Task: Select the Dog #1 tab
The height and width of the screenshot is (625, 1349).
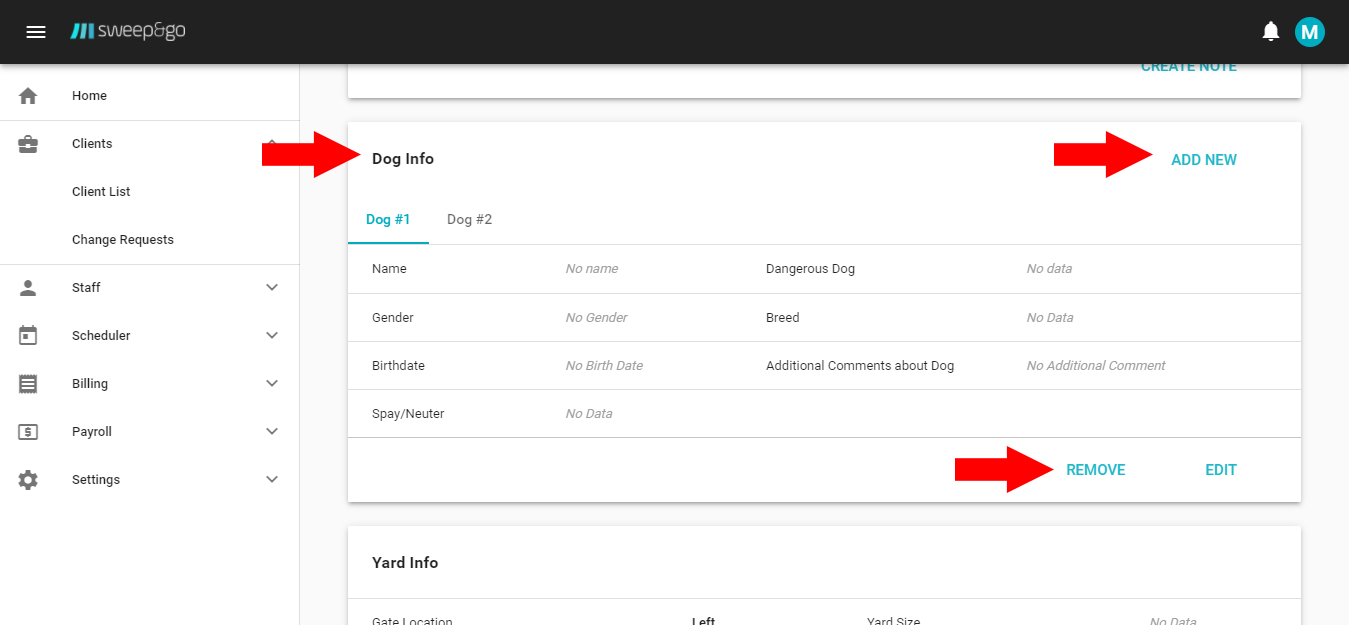Action: pos(388,220)
